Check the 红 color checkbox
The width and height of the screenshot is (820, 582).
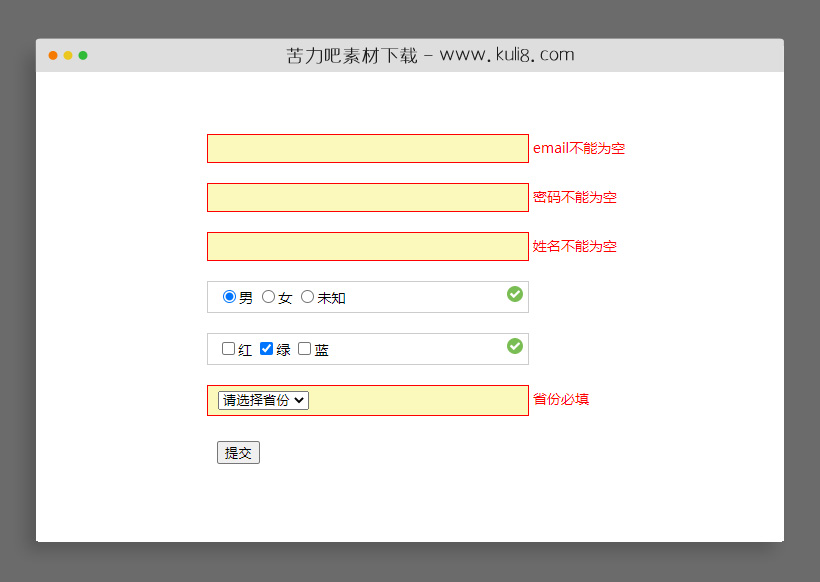(x=228, y=348)
